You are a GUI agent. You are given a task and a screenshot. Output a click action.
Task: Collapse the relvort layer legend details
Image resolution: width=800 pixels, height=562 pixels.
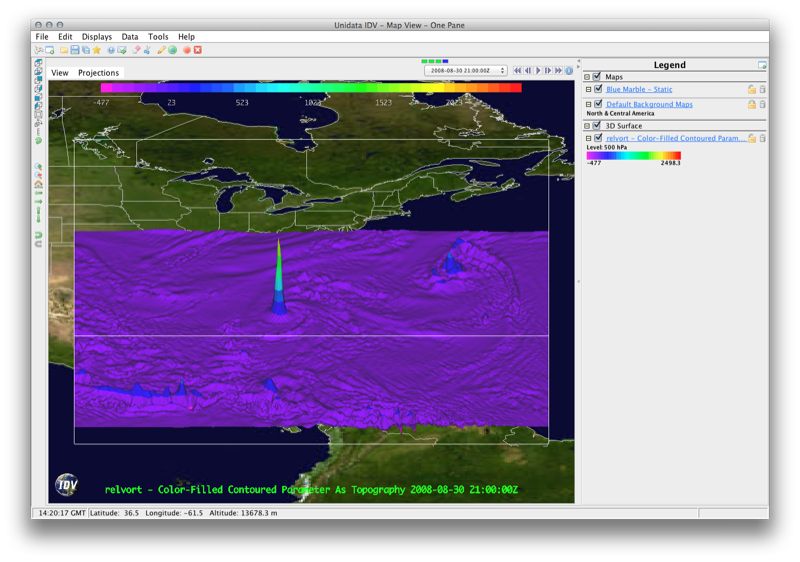pyautogui.click(x=589, y=138)
